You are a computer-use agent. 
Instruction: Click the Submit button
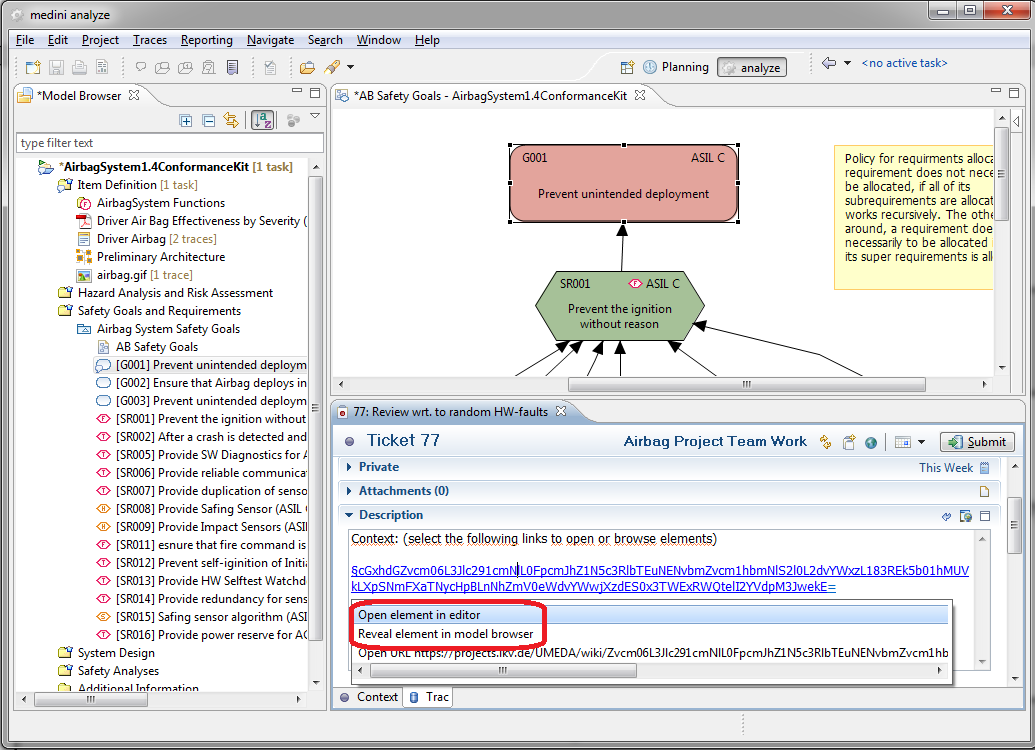pos(977,442)
